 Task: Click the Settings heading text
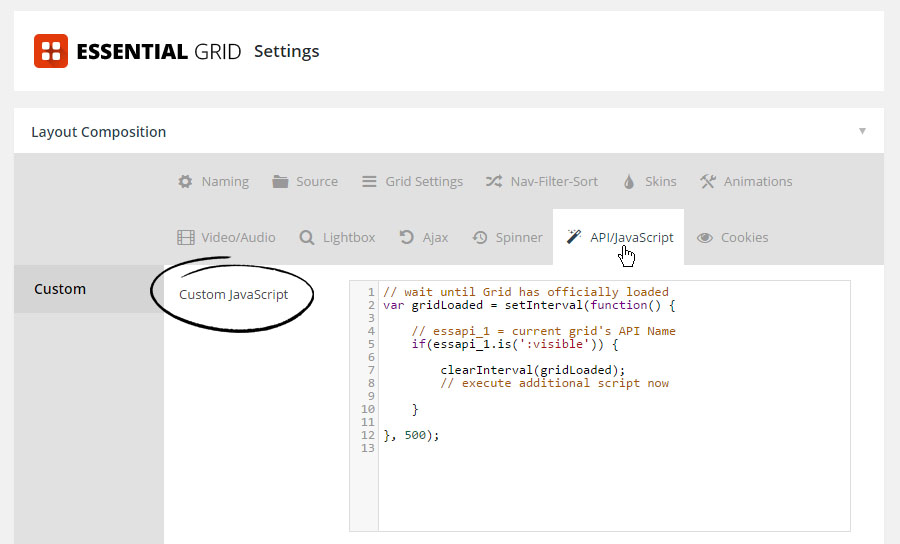[286, 52]
